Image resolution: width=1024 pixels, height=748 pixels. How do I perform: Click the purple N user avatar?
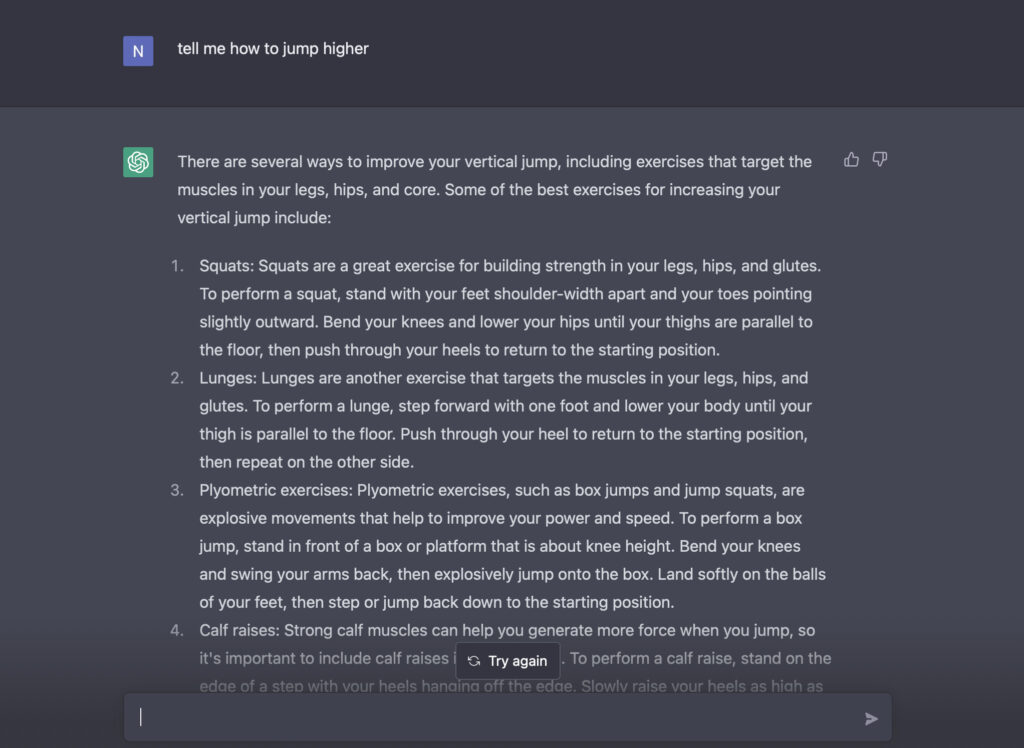point(138,51)
